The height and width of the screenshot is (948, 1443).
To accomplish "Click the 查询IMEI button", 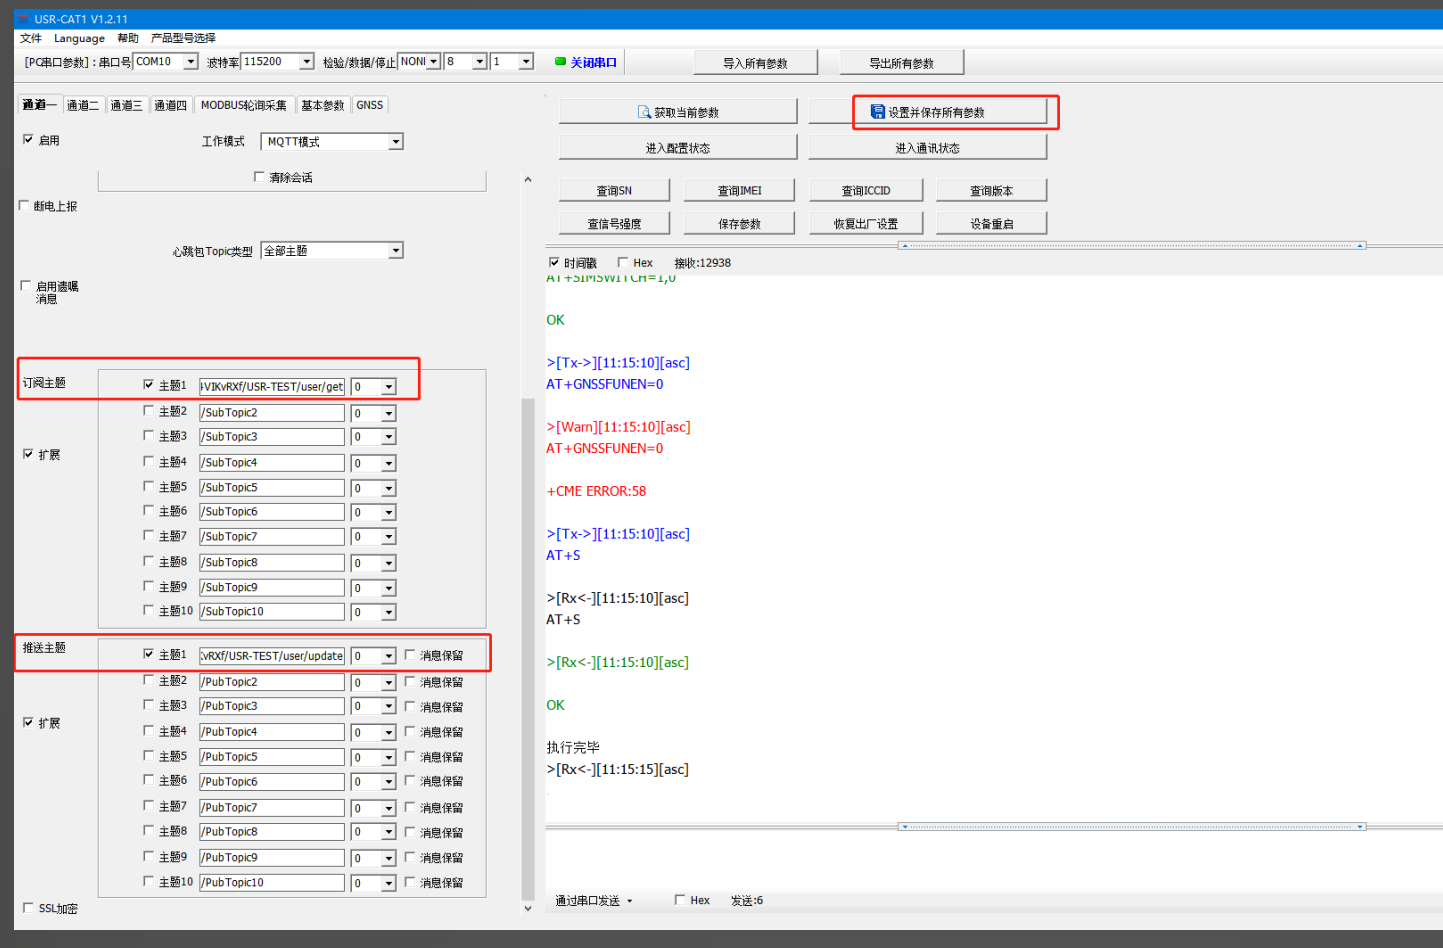I will coord(739,191).
